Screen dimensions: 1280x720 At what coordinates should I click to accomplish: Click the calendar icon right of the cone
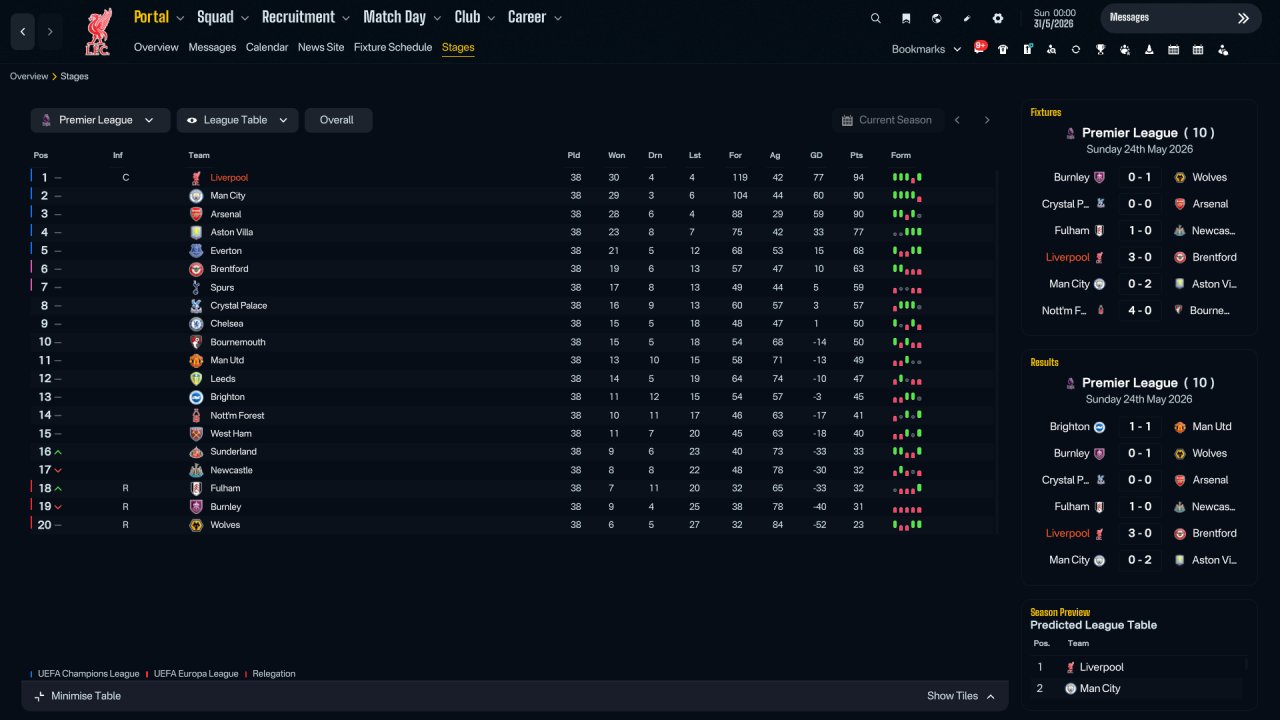click(x=1173, y=49)
